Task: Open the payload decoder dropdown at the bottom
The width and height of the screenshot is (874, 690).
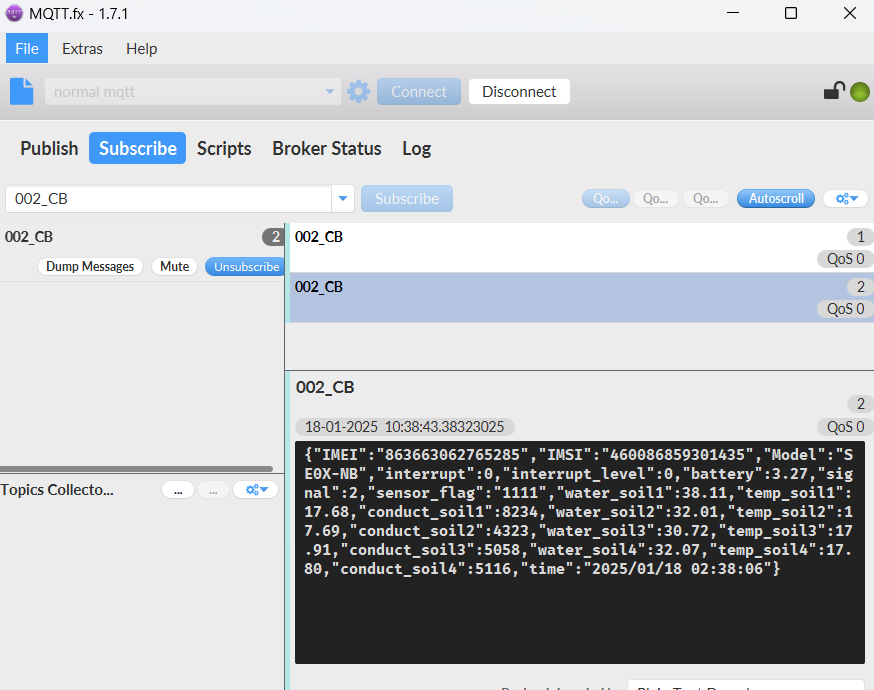Action: 745,685
